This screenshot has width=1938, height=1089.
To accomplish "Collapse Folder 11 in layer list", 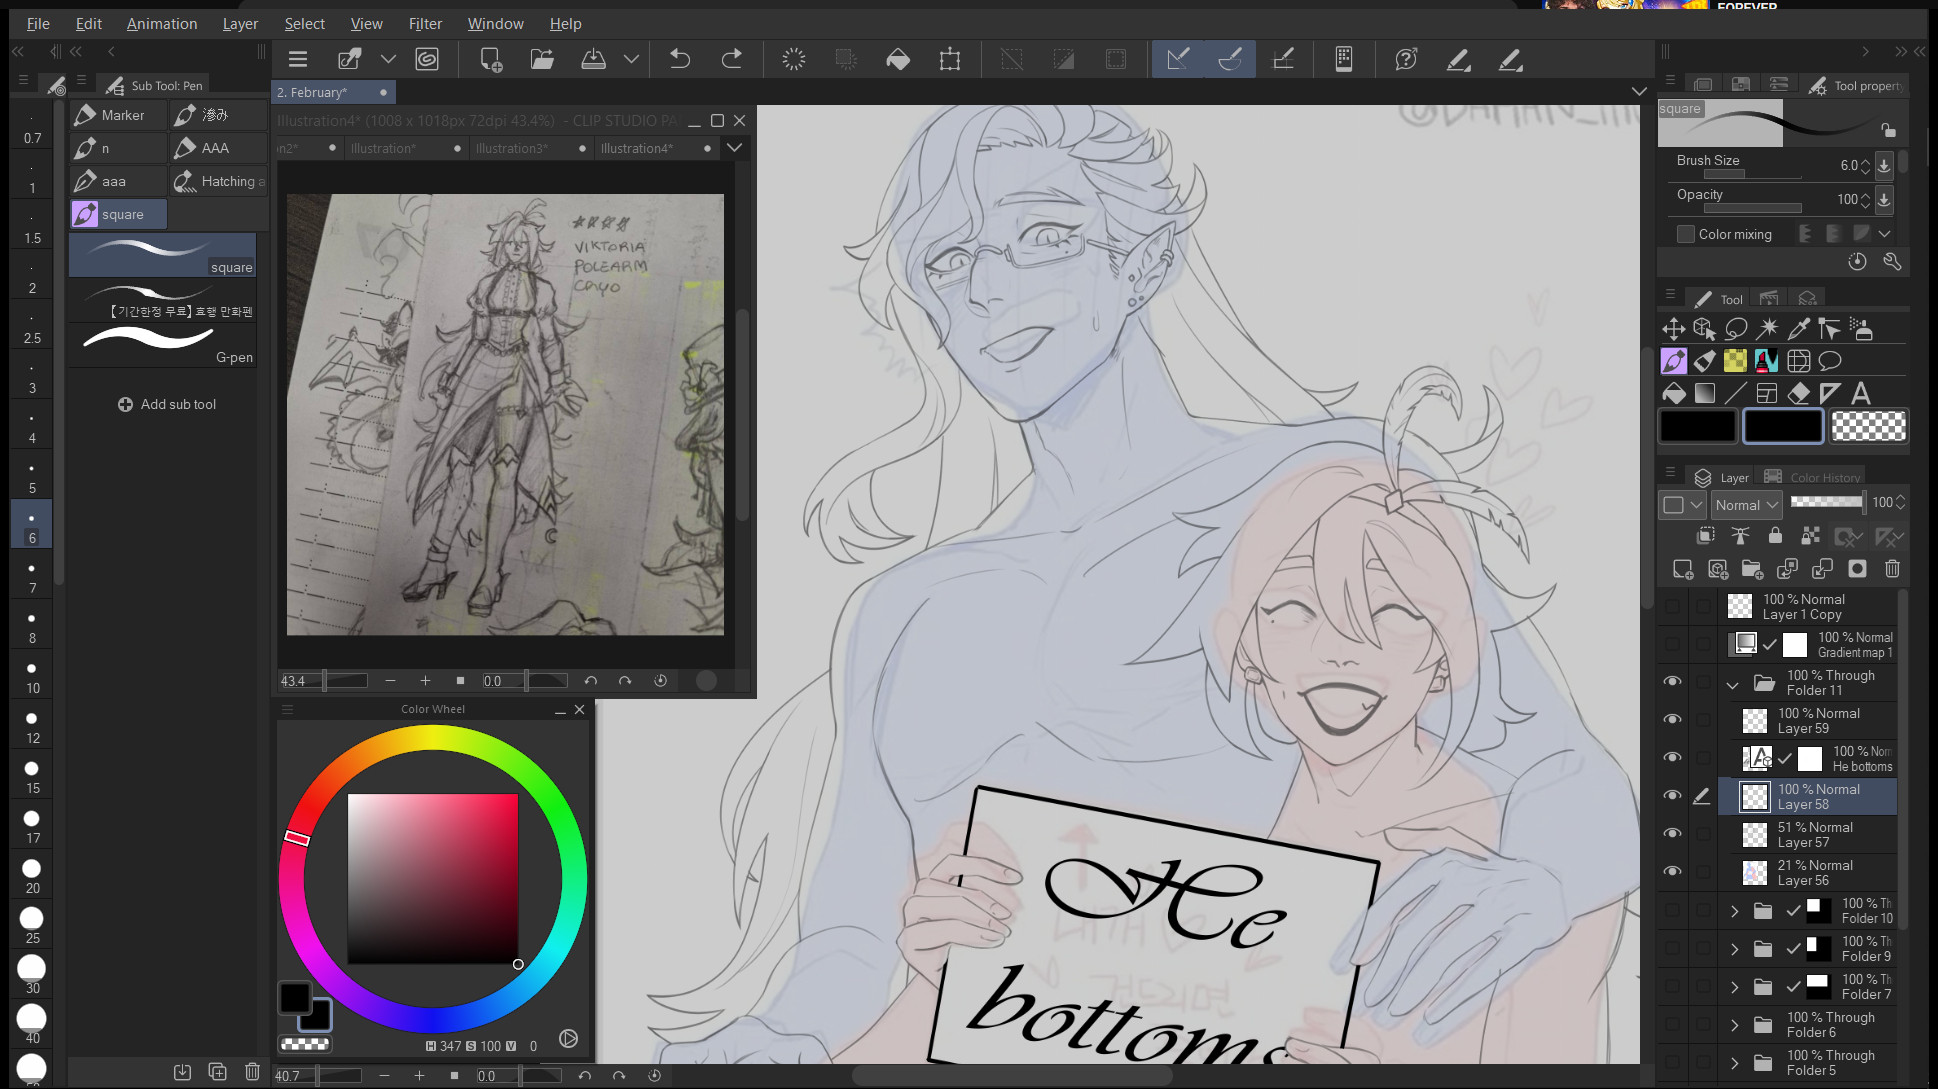I will (x=1733, y=685).
